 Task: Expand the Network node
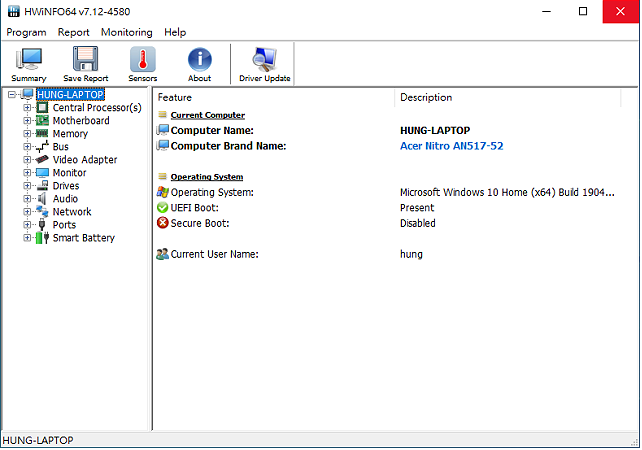[x=27, y=212]
